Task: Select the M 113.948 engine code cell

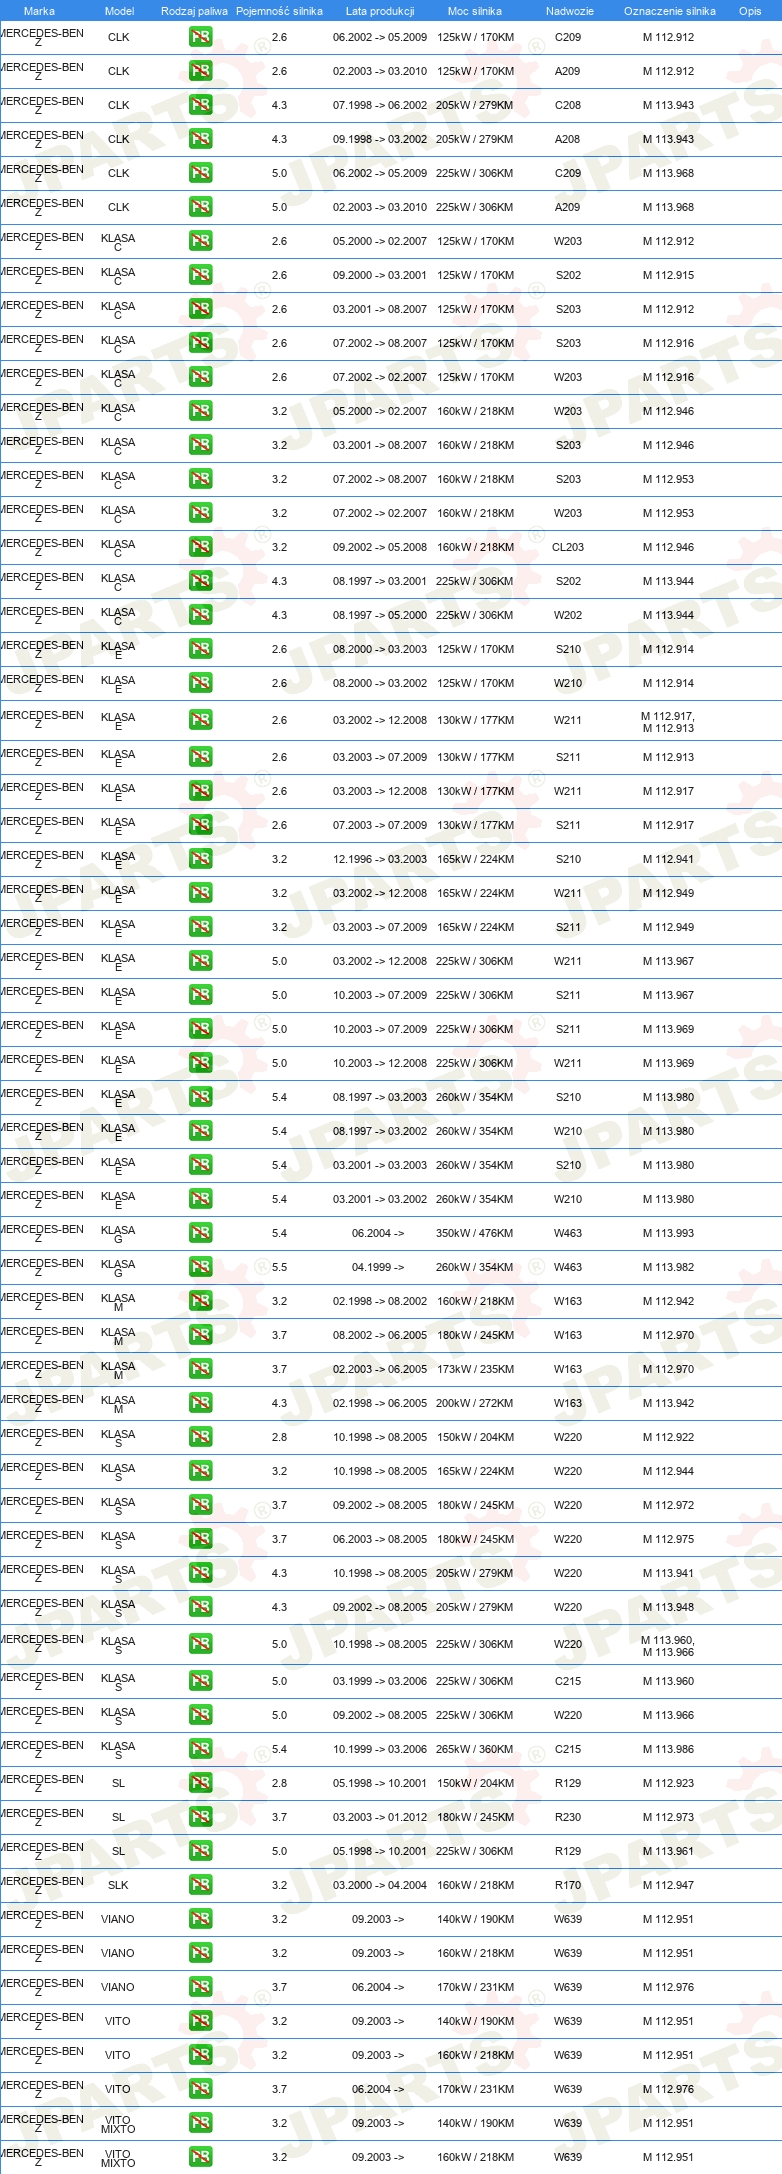Action: click(668, 1607)
